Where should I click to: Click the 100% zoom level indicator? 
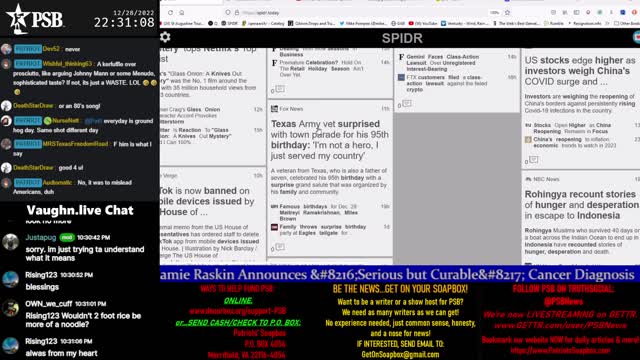pyautogui.click(x=495, y=13)
